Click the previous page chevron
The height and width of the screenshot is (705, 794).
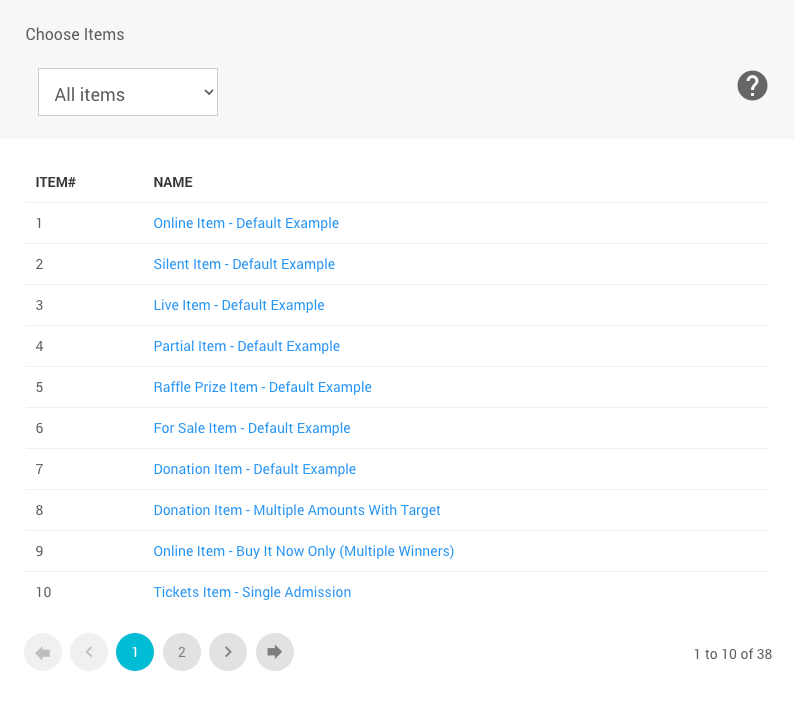[x=89, y=652]
